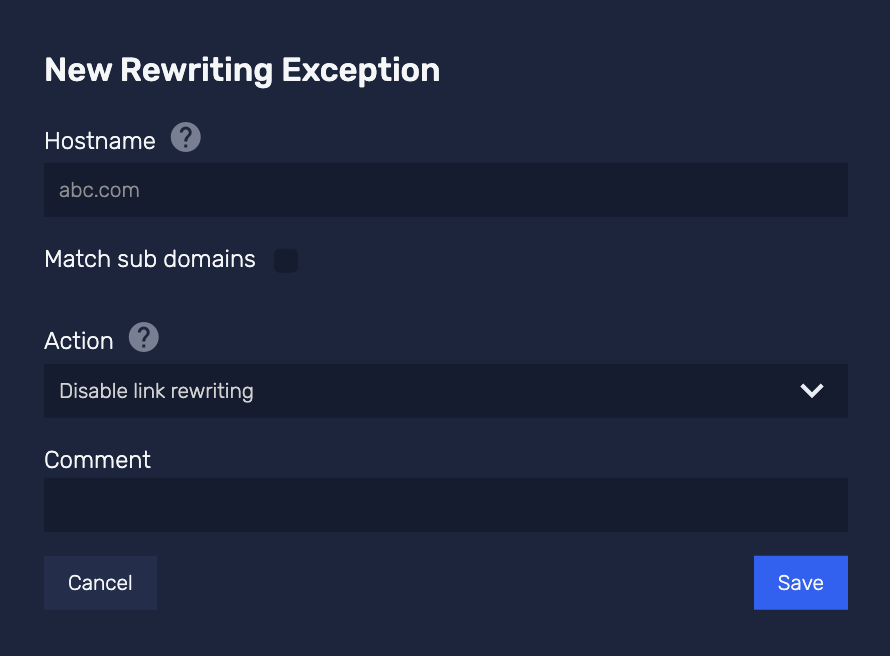The image size is (890, 656).
Task: Focus the Comment text area
Action: pyautogui.click(x=445, y=504)
